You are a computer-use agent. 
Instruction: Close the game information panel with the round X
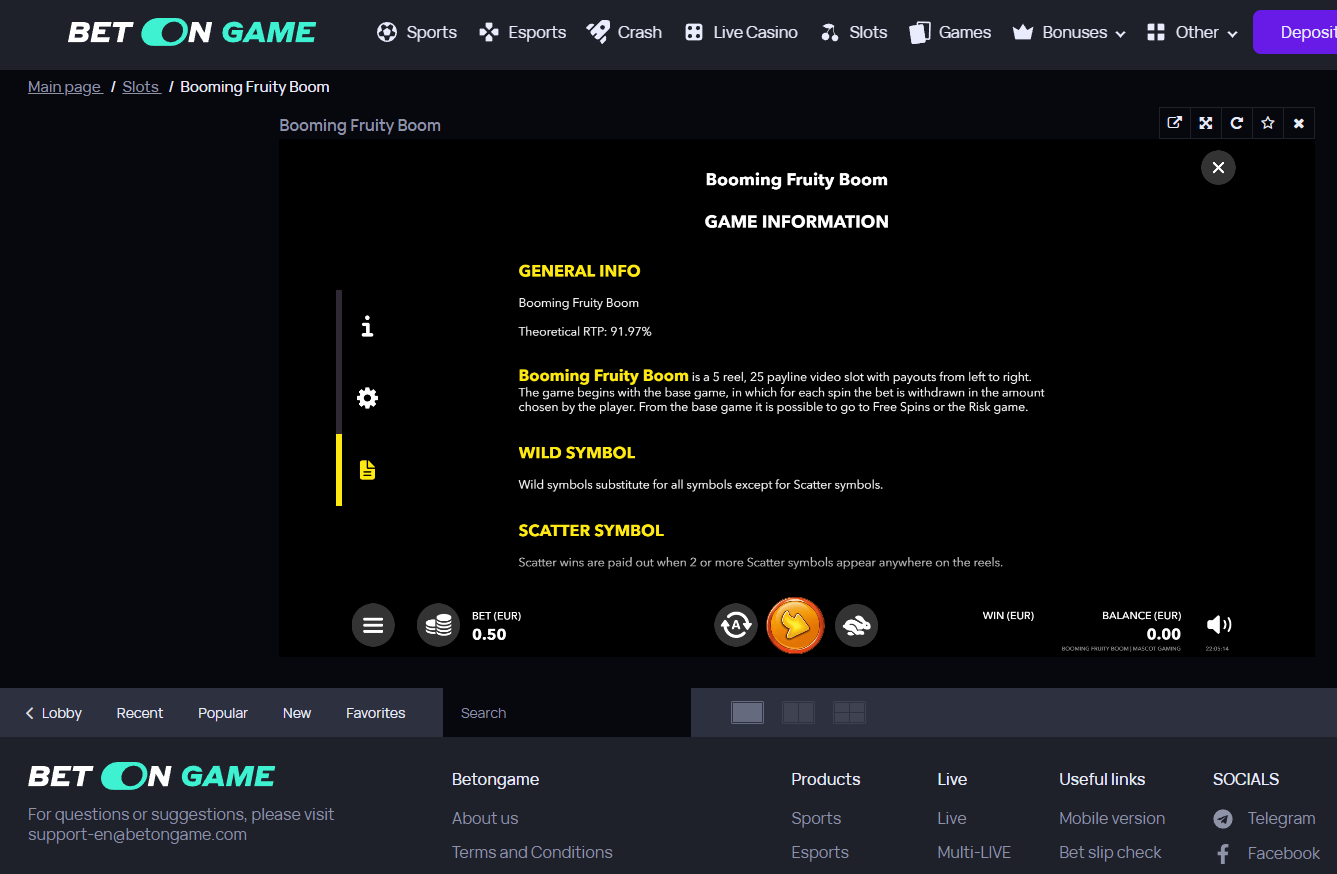click(1218, 168)
